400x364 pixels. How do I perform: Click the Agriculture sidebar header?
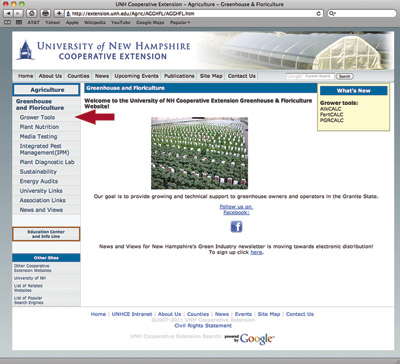click(x=46, y=90)
